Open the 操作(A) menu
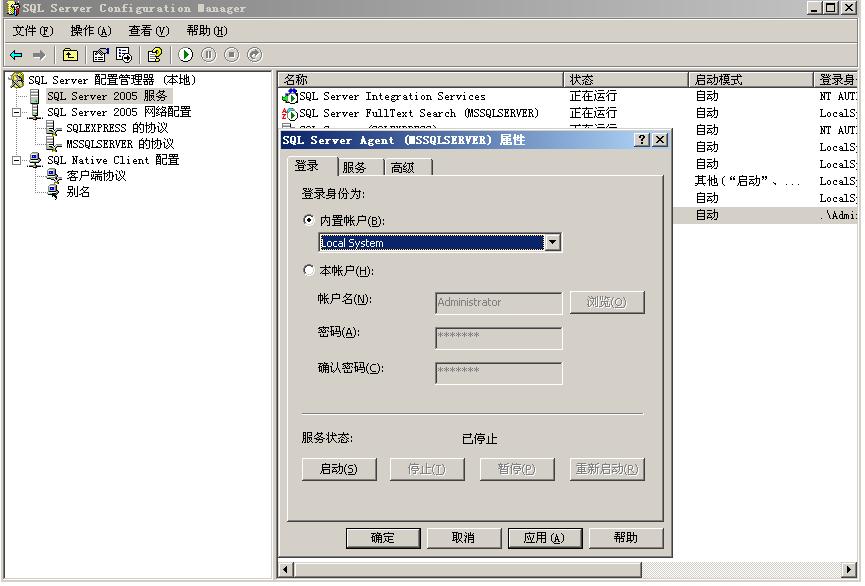 pyautogui.click(x=90, y=31)
